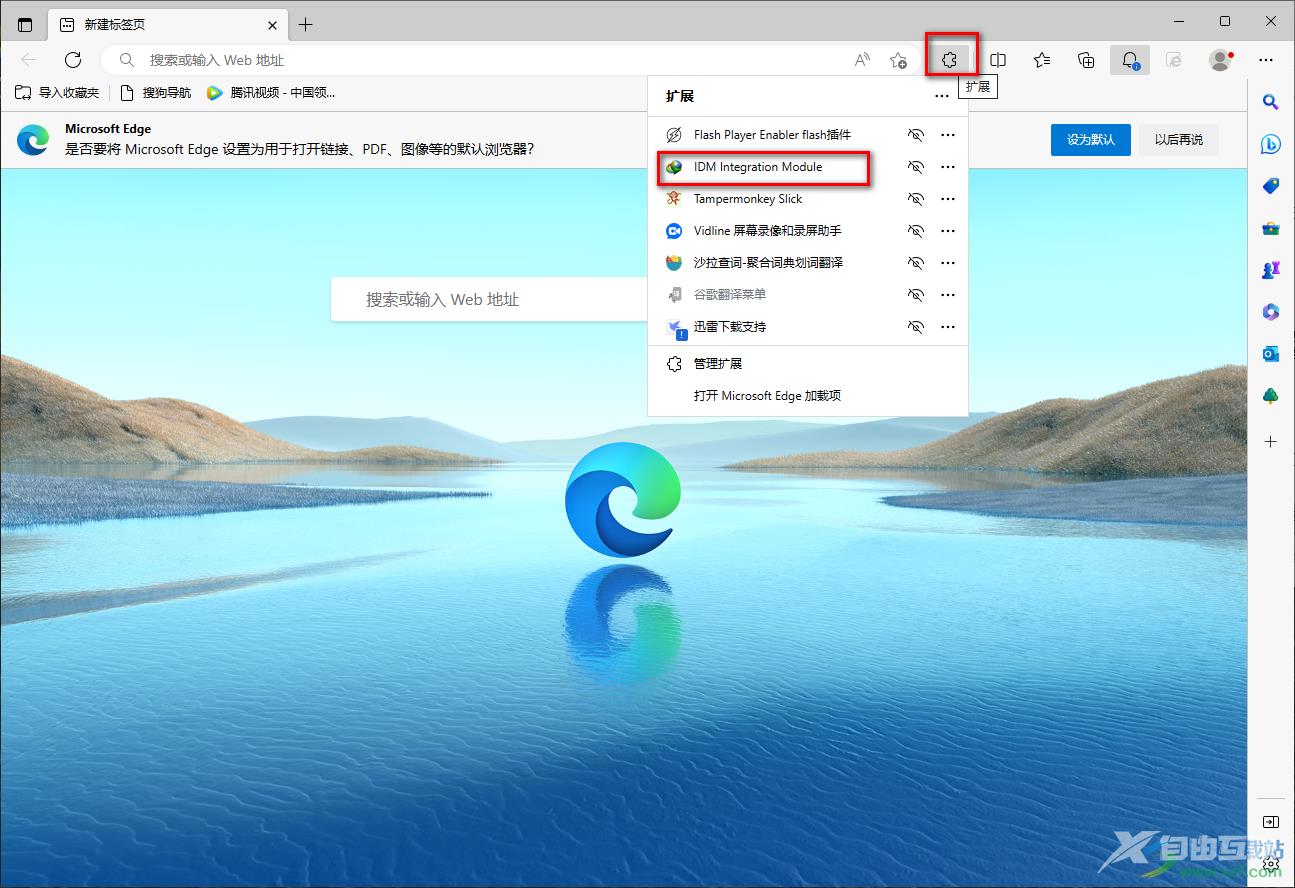
Task: Open Bing chat icon in sidebar
Action: [x=1270, y=144]
